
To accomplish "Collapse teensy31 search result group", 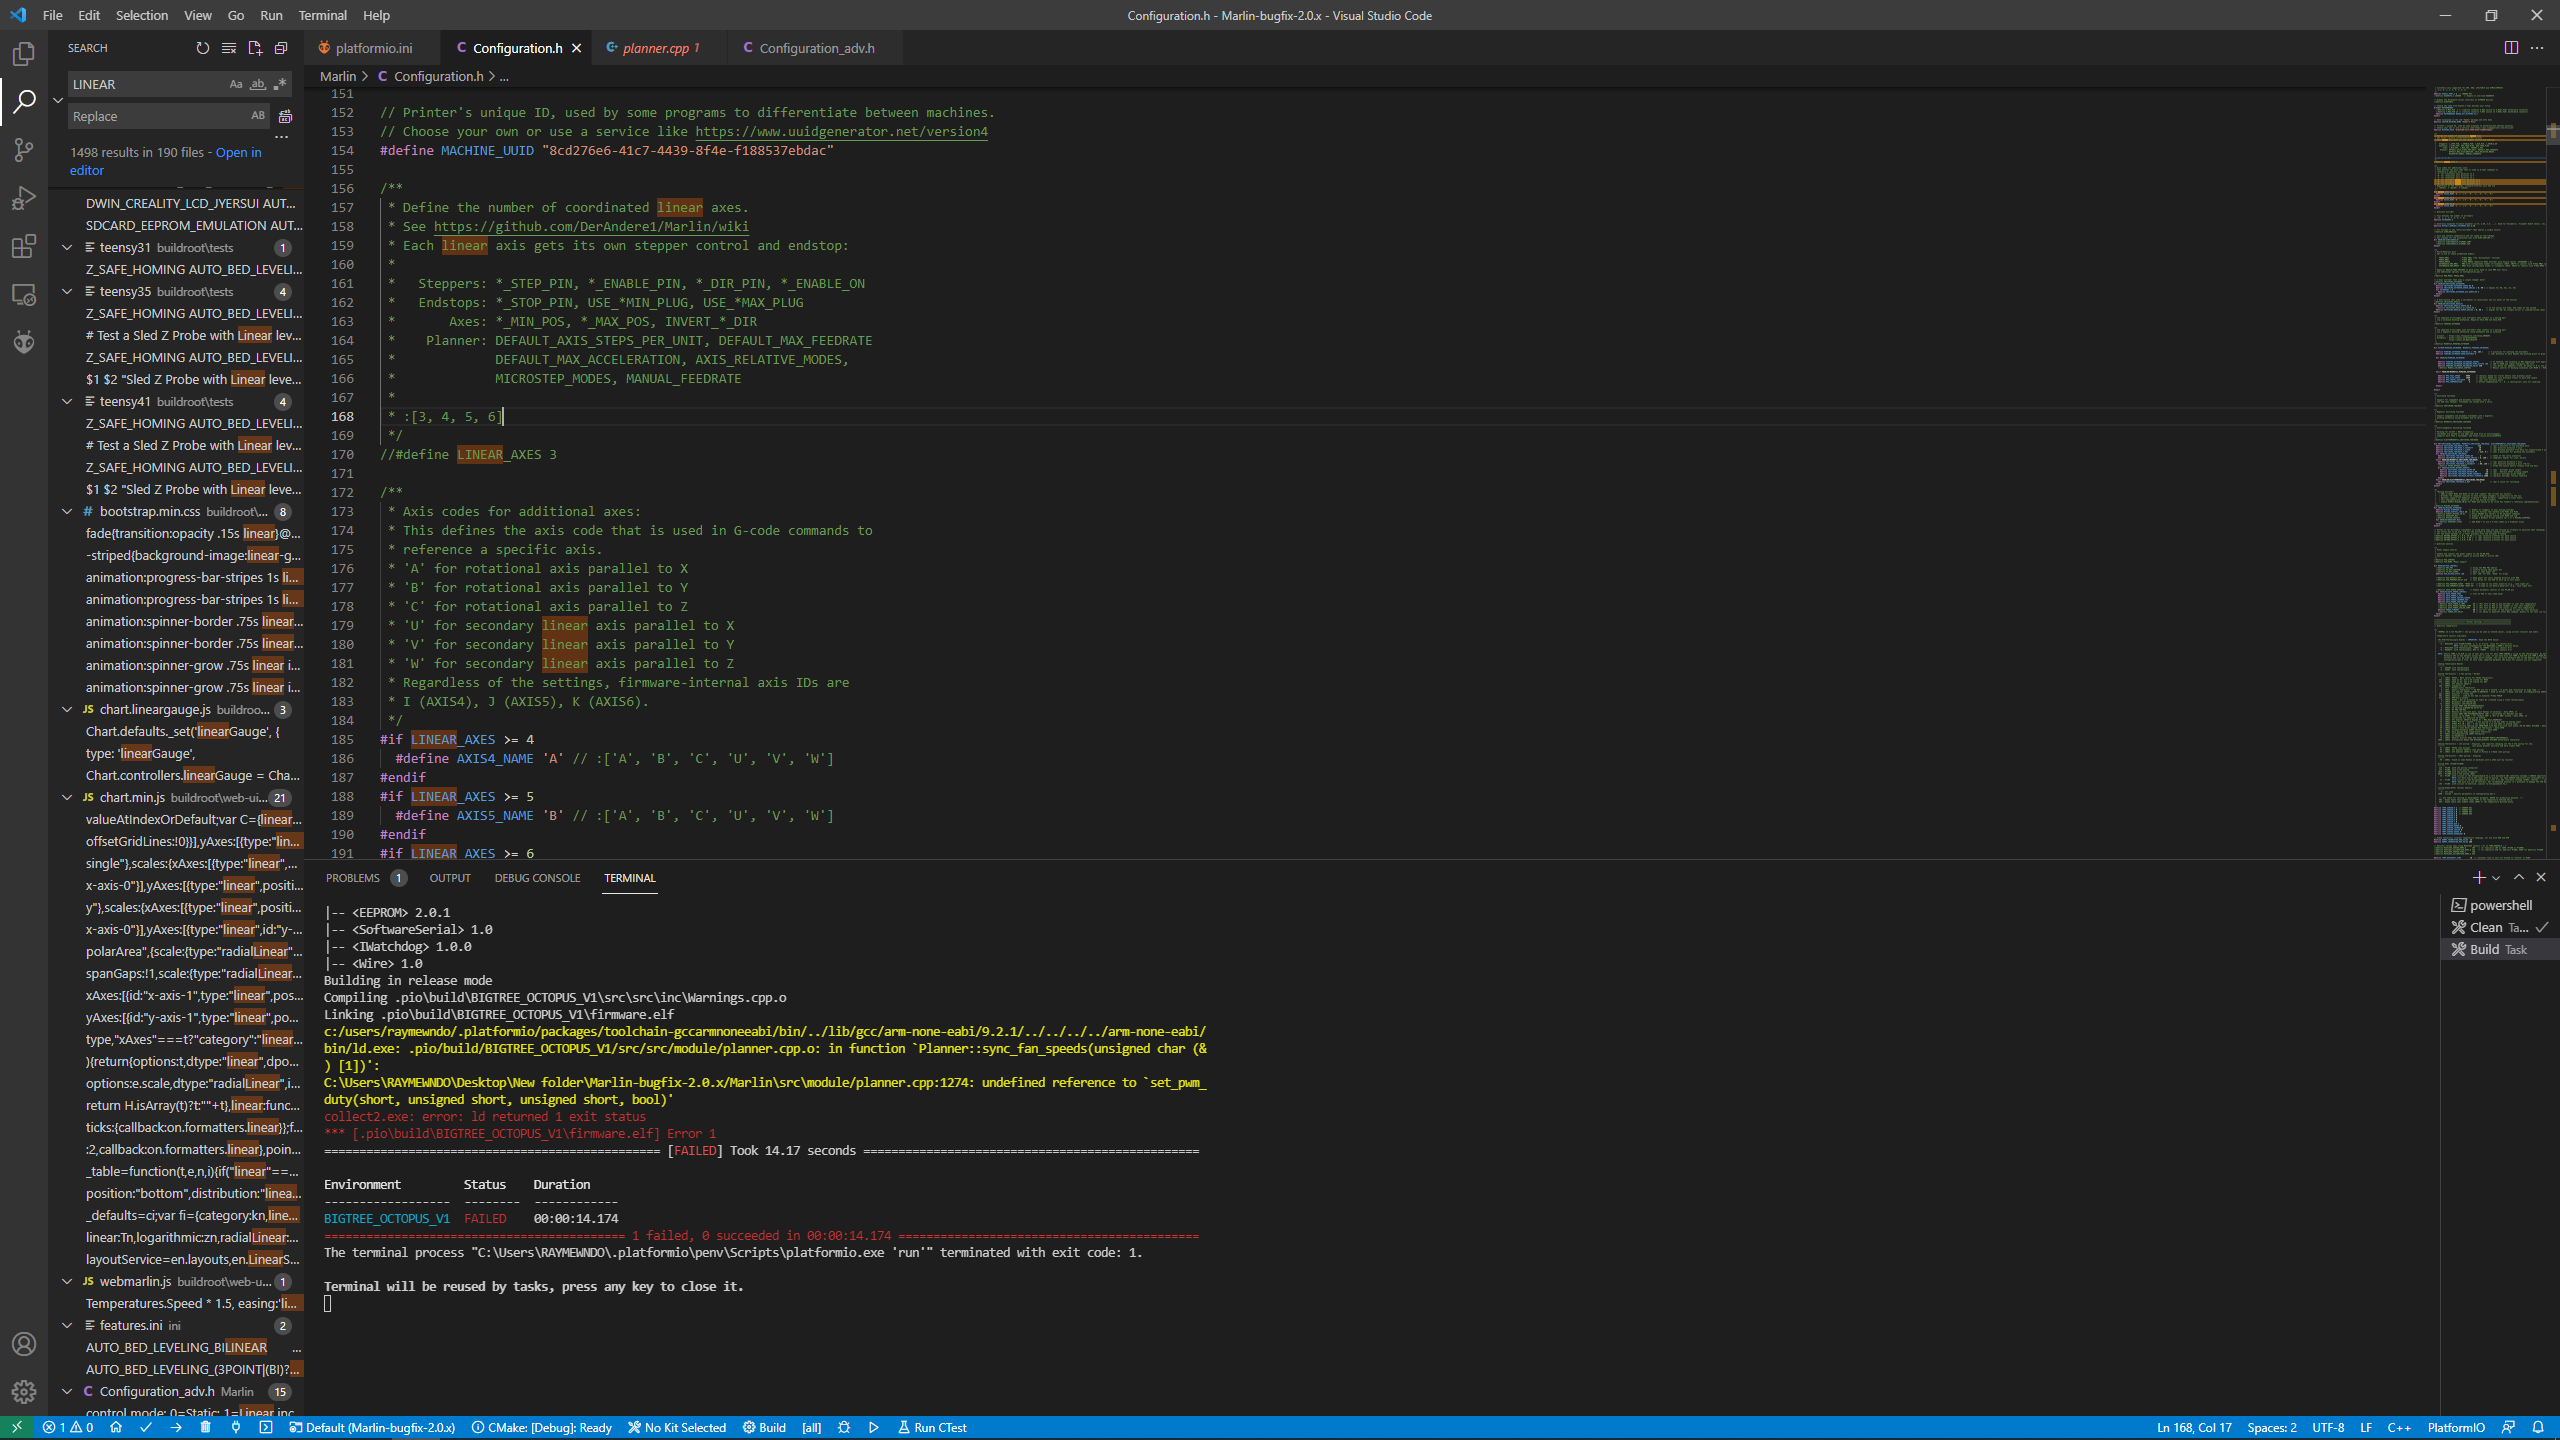I will pos(67,247).
